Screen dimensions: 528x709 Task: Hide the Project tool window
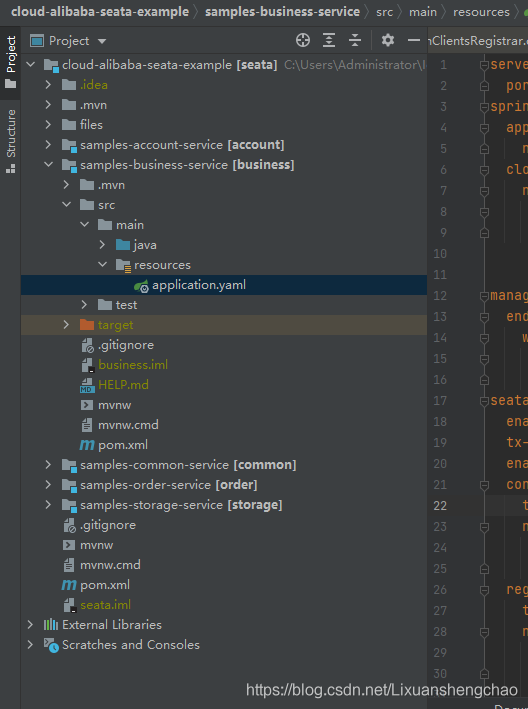tap(414, 41)
